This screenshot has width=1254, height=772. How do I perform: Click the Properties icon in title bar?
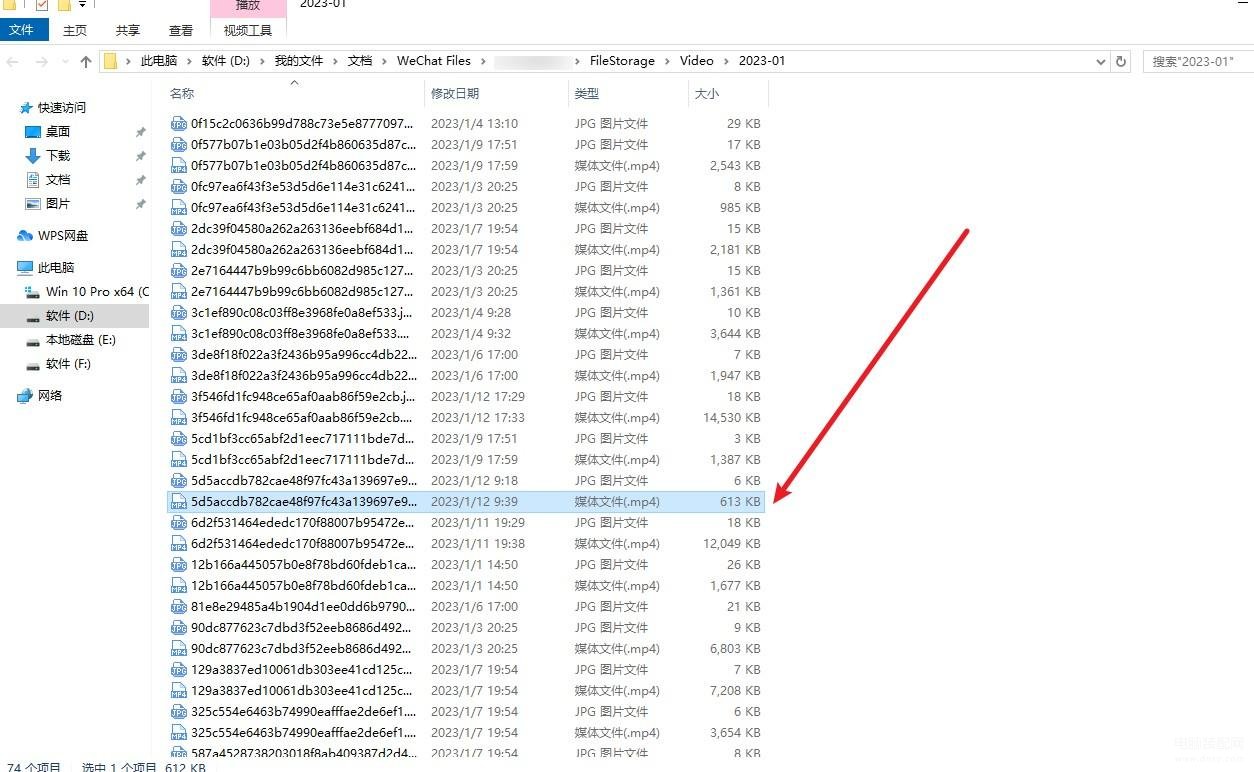tap(41, 5)
